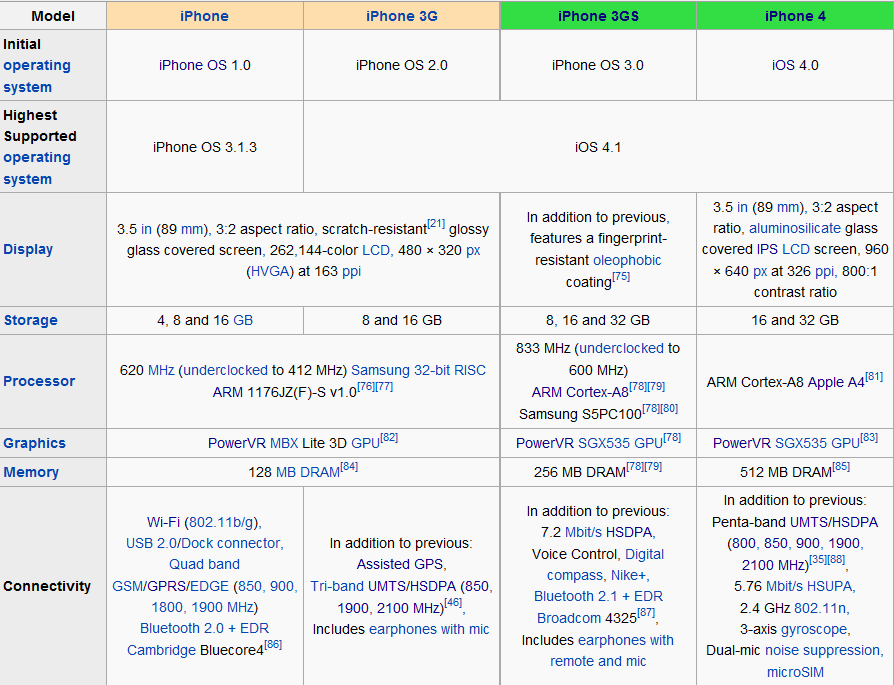Open the iPhone column header link
The height and width of the screenshot is (685, 894).
pos(204,16)
